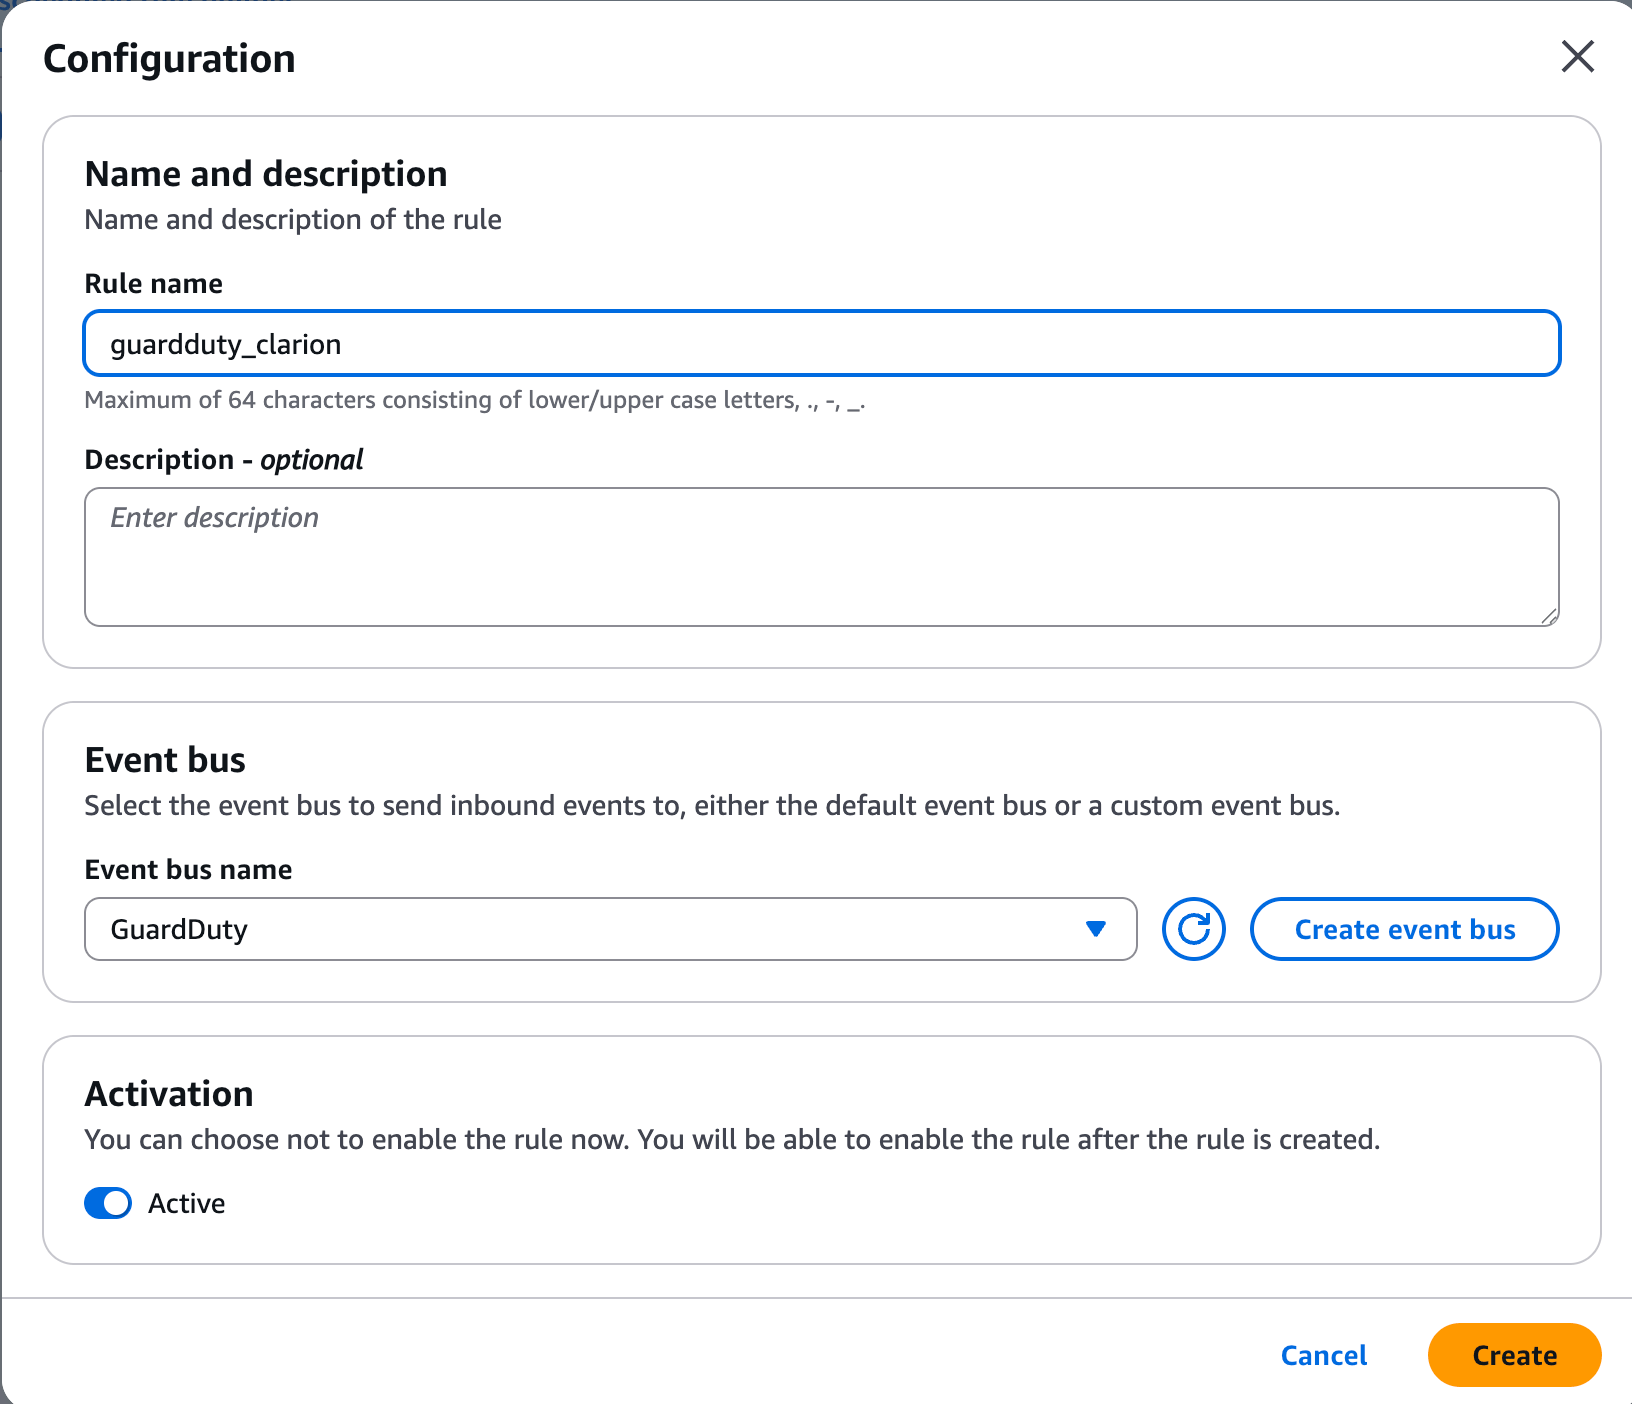The height and width of the screenshot is (1404, 1632).
Task: Click the Name and description section heading
Action: [266, 174]
